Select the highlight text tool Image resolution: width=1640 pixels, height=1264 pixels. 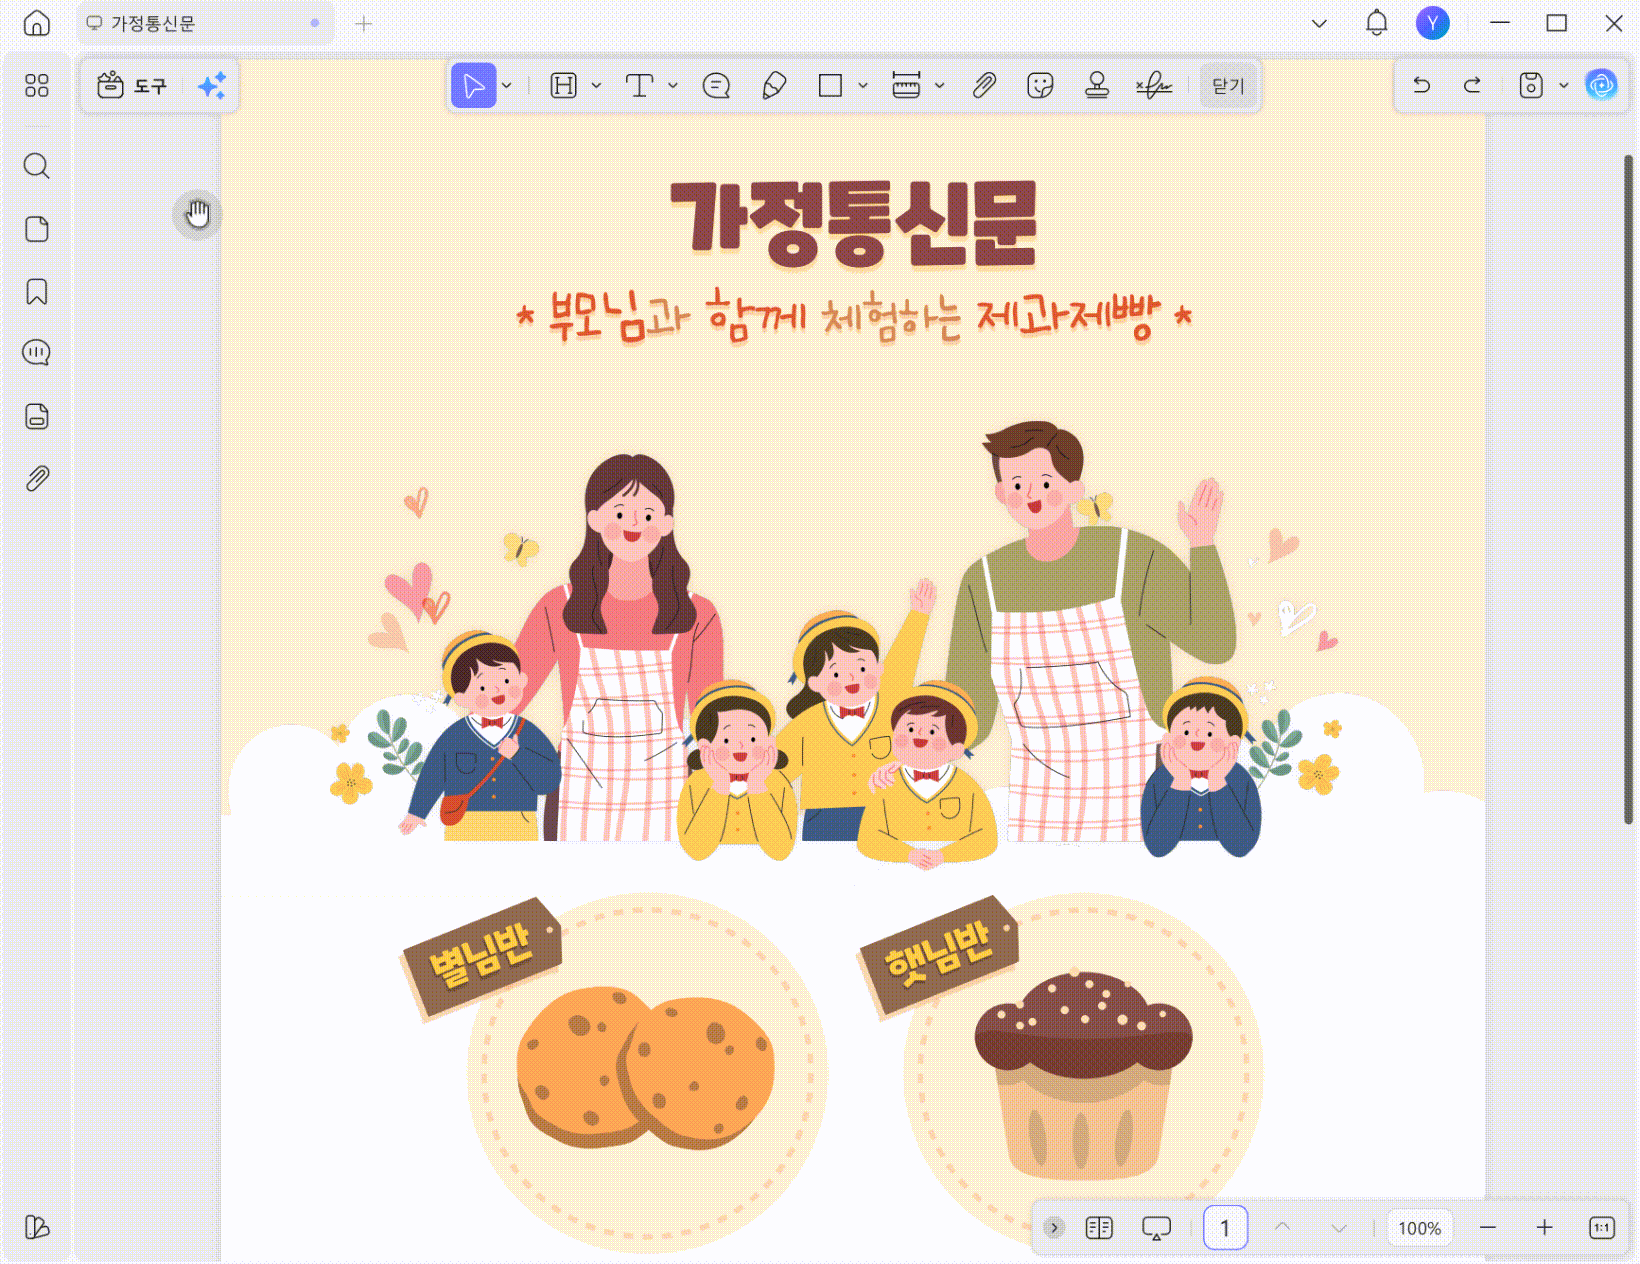[x=564, y=86]
